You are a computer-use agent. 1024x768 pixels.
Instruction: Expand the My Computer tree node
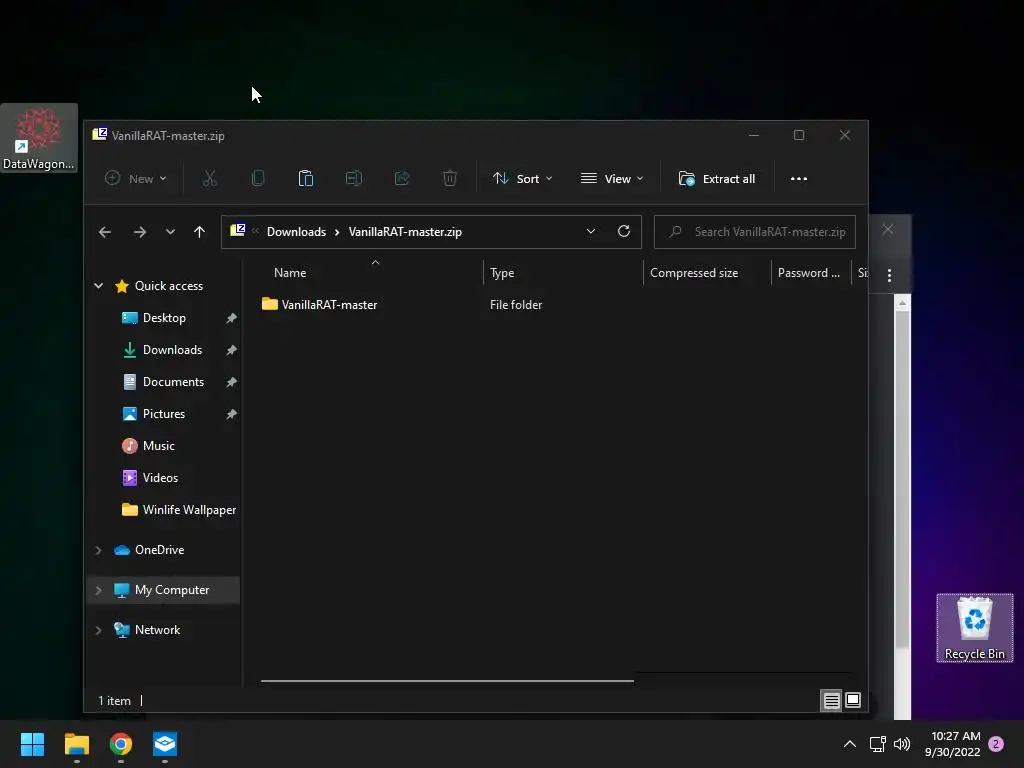click(x=99, y=590)
